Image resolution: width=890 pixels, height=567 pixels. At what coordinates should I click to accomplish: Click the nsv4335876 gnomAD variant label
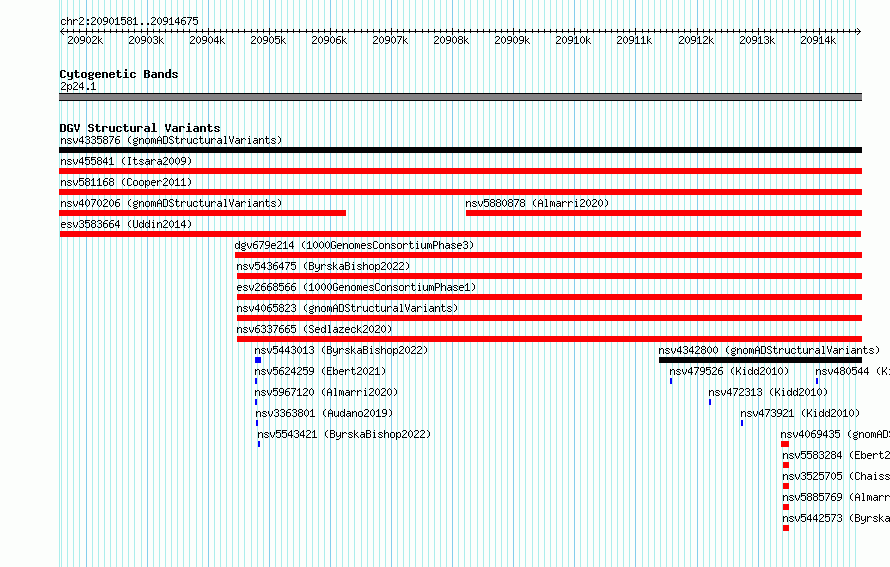171,140
